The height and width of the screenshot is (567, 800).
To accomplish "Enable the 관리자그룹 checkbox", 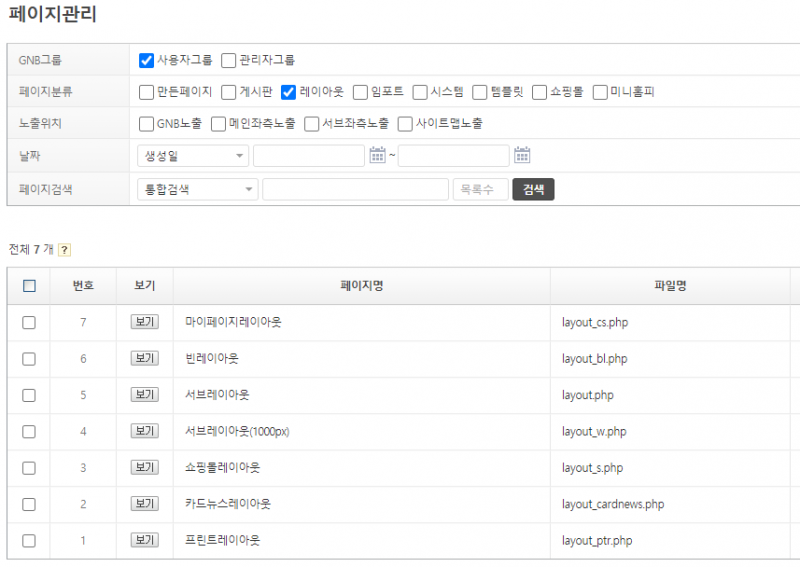I will tap(229, 60).
